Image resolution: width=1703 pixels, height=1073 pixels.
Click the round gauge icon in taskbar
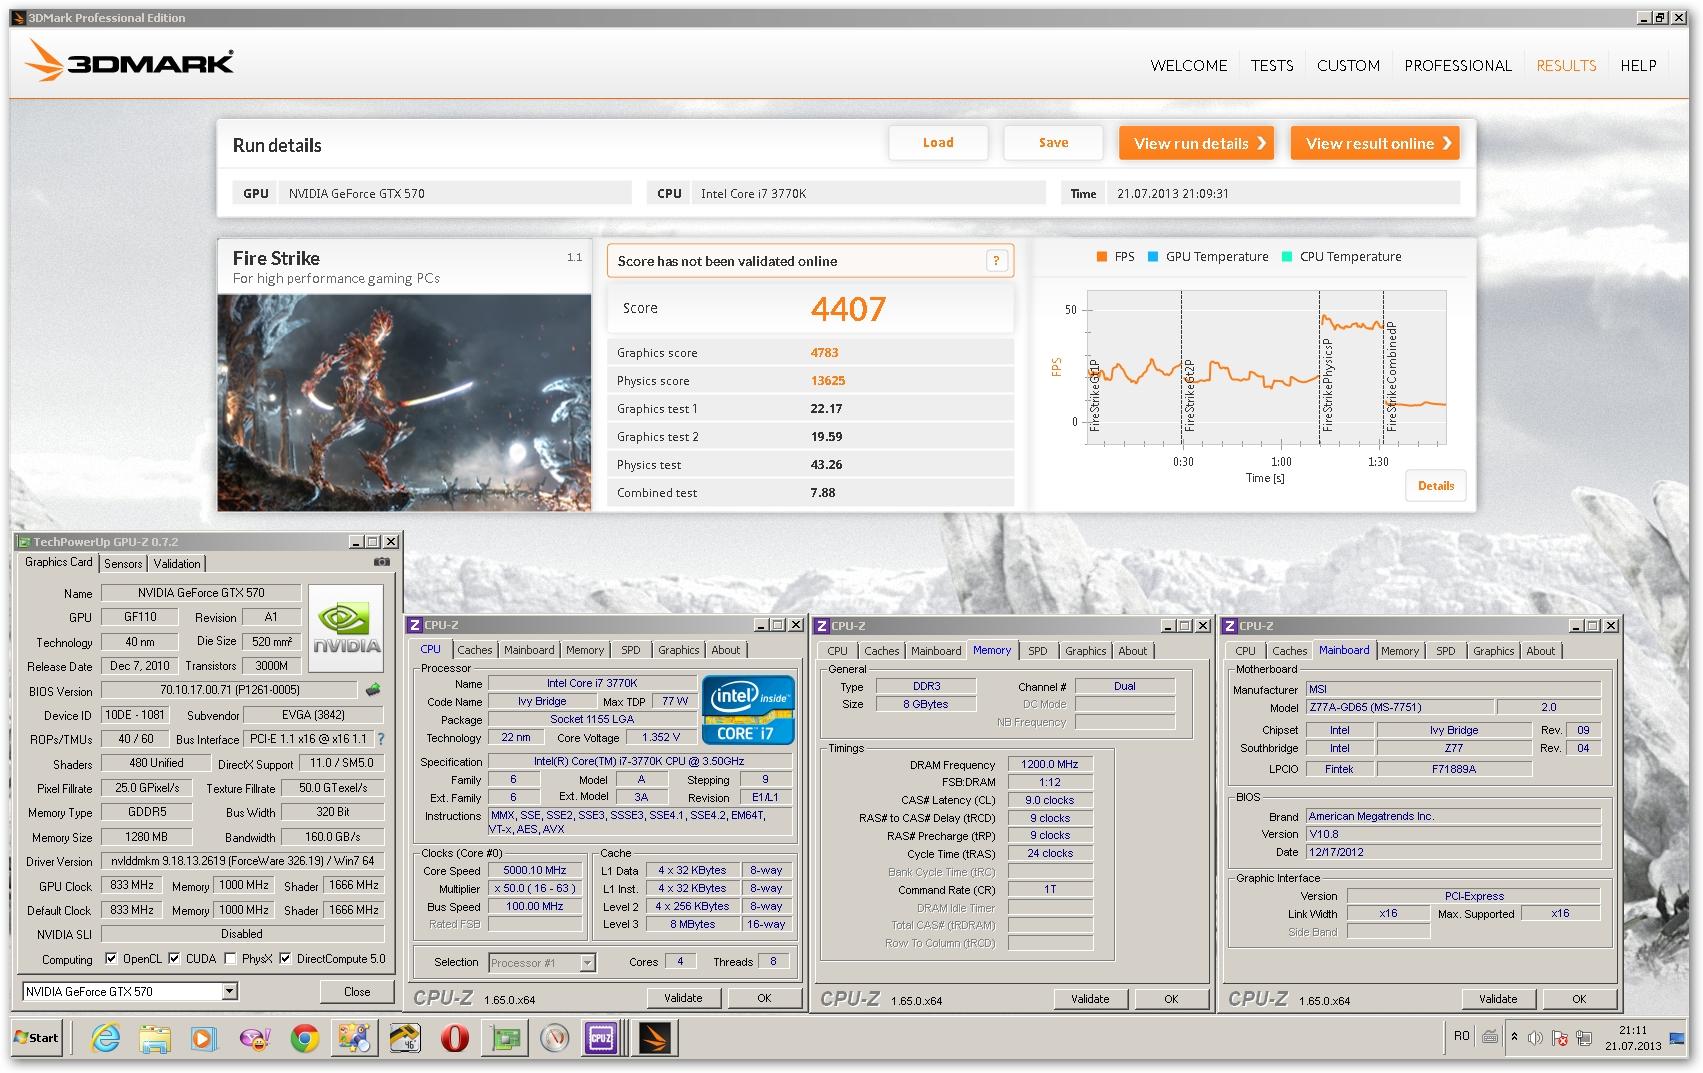point(553,1038)
